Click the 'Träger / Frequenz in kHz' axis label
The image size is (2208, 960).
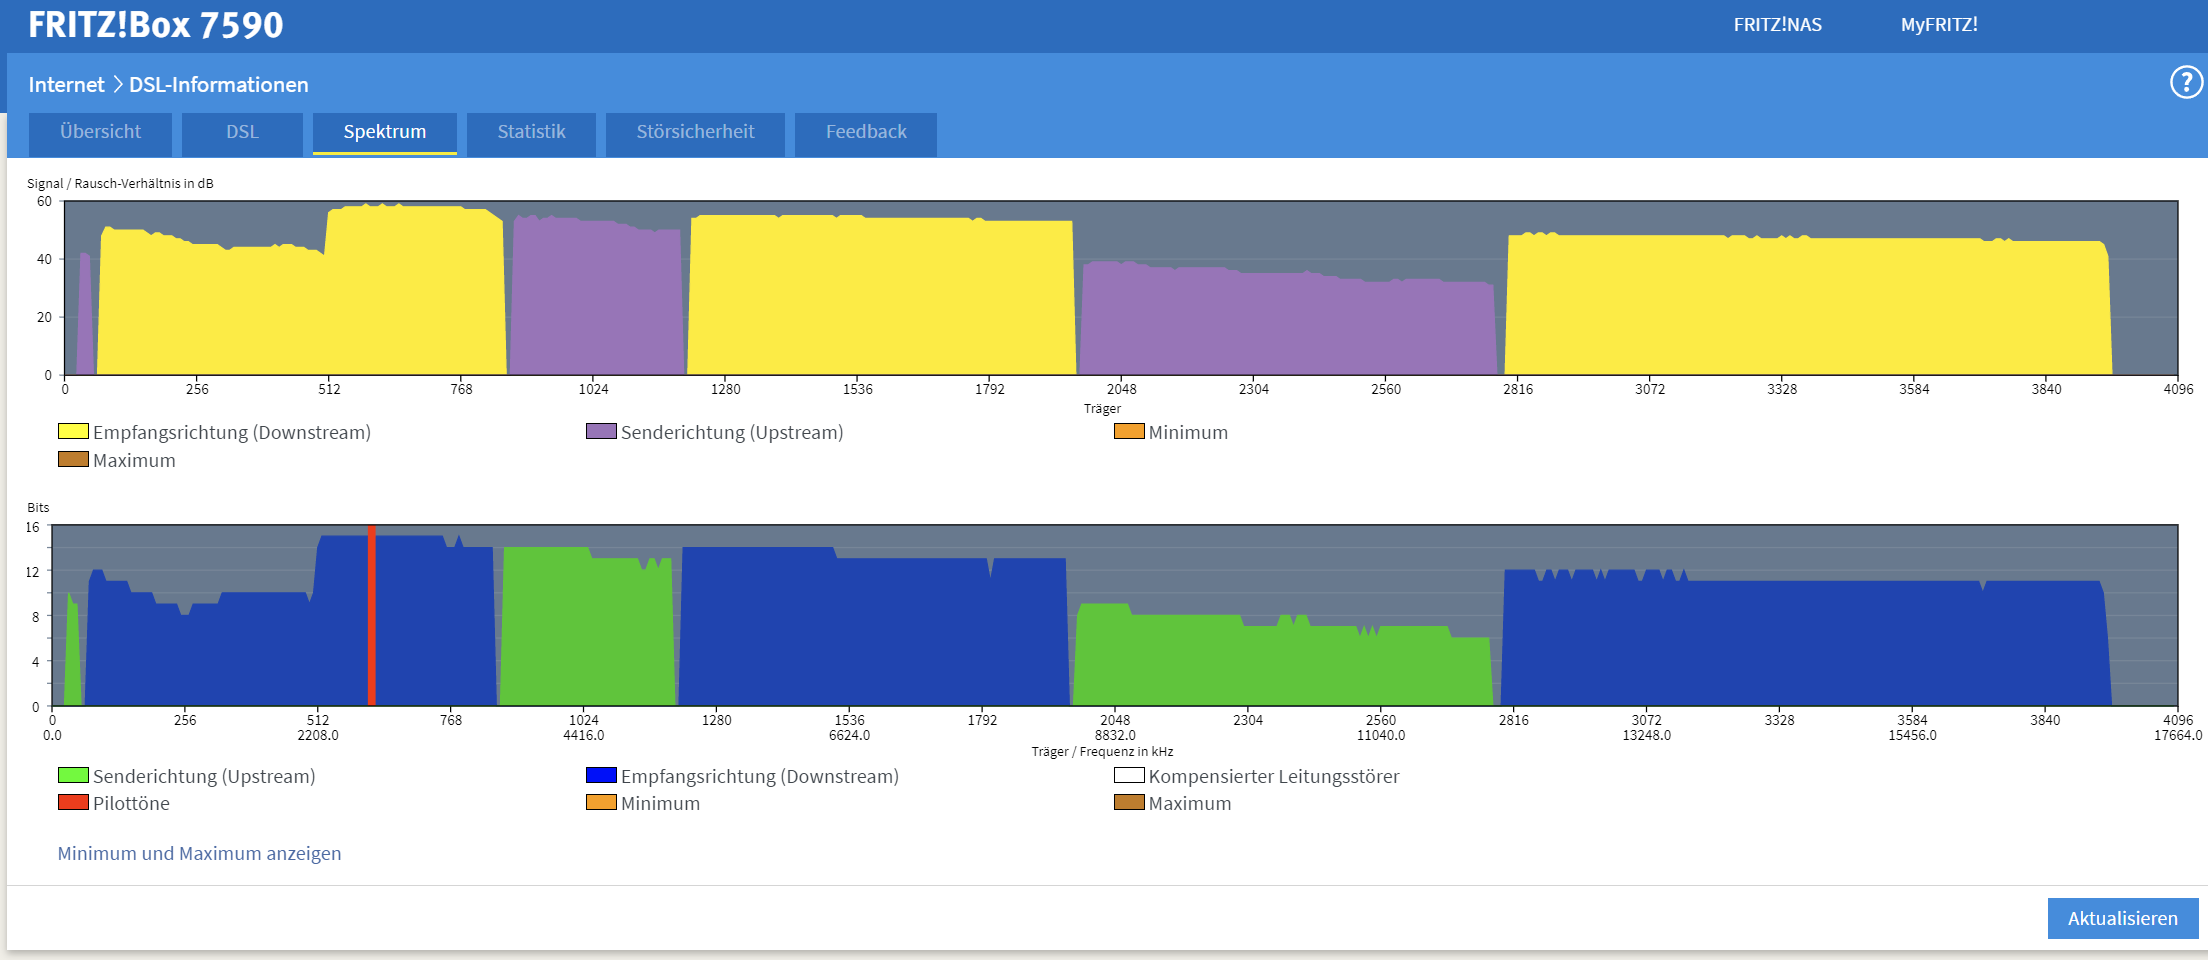(x=1102, y=751)
